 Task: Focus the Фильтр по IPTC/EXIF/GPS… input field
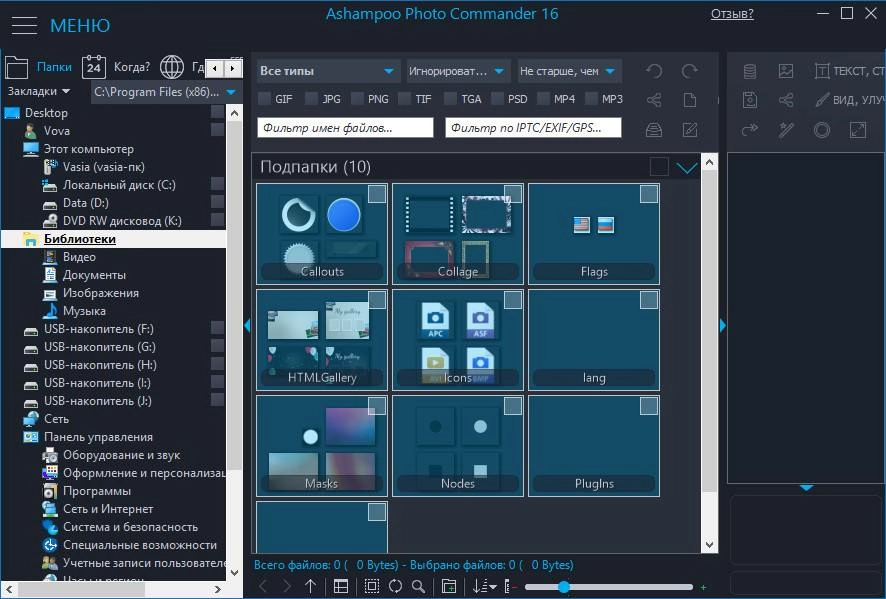click(533, 128)
